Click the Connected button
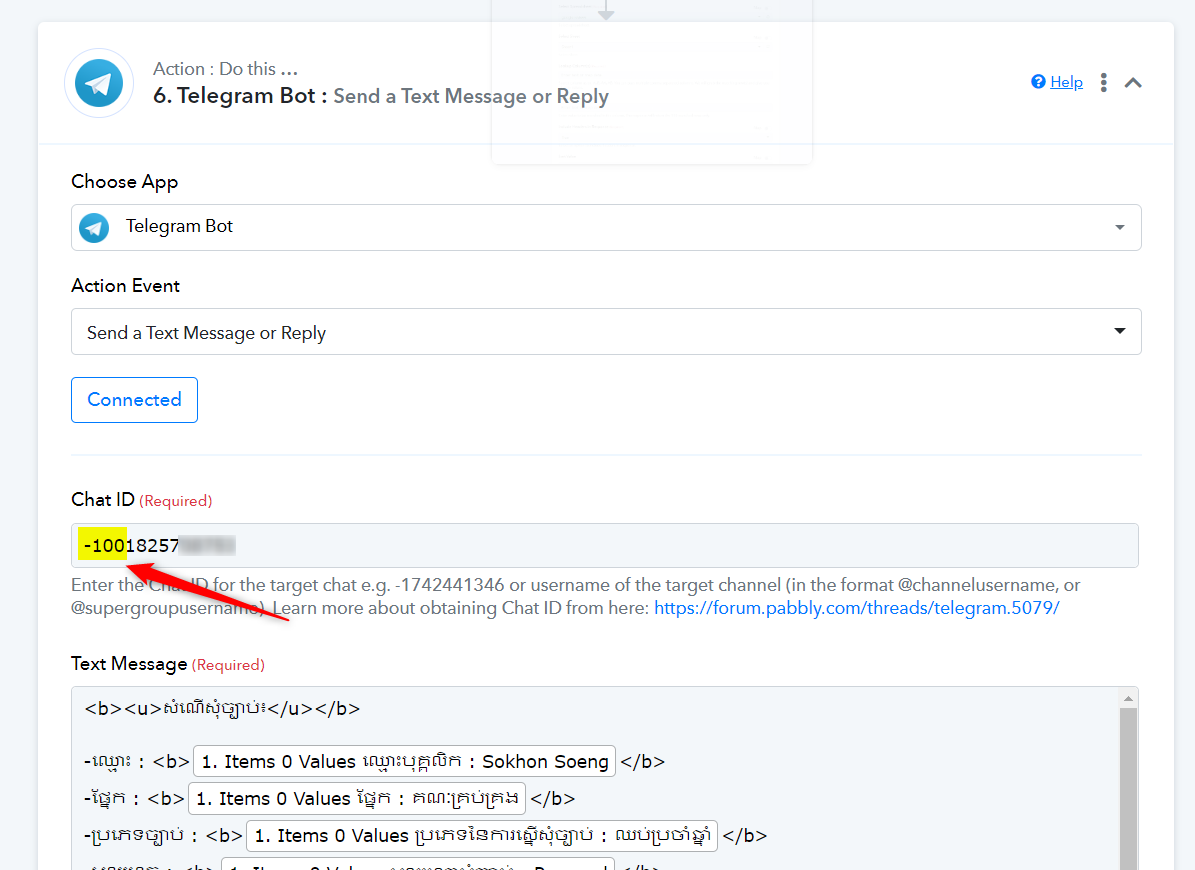 134,400
